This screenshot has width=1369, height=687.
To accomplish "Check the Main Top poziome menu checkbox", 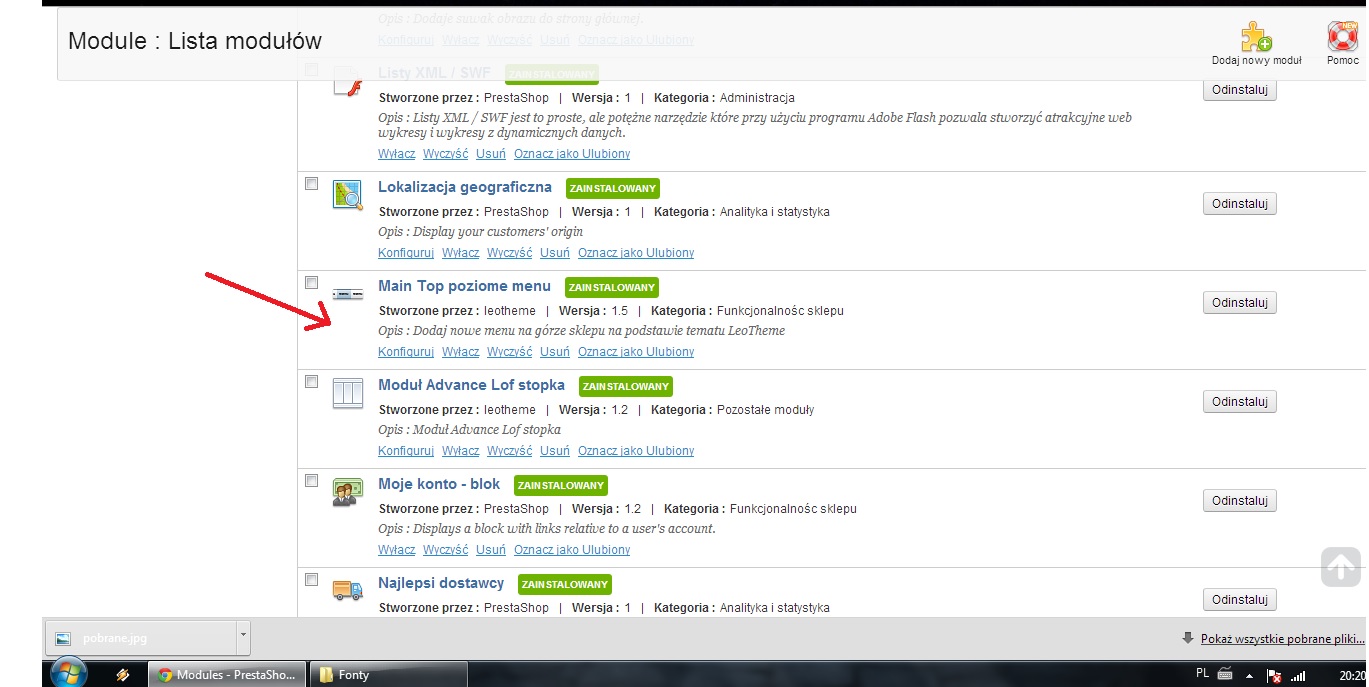I will [x=311, y=283].
